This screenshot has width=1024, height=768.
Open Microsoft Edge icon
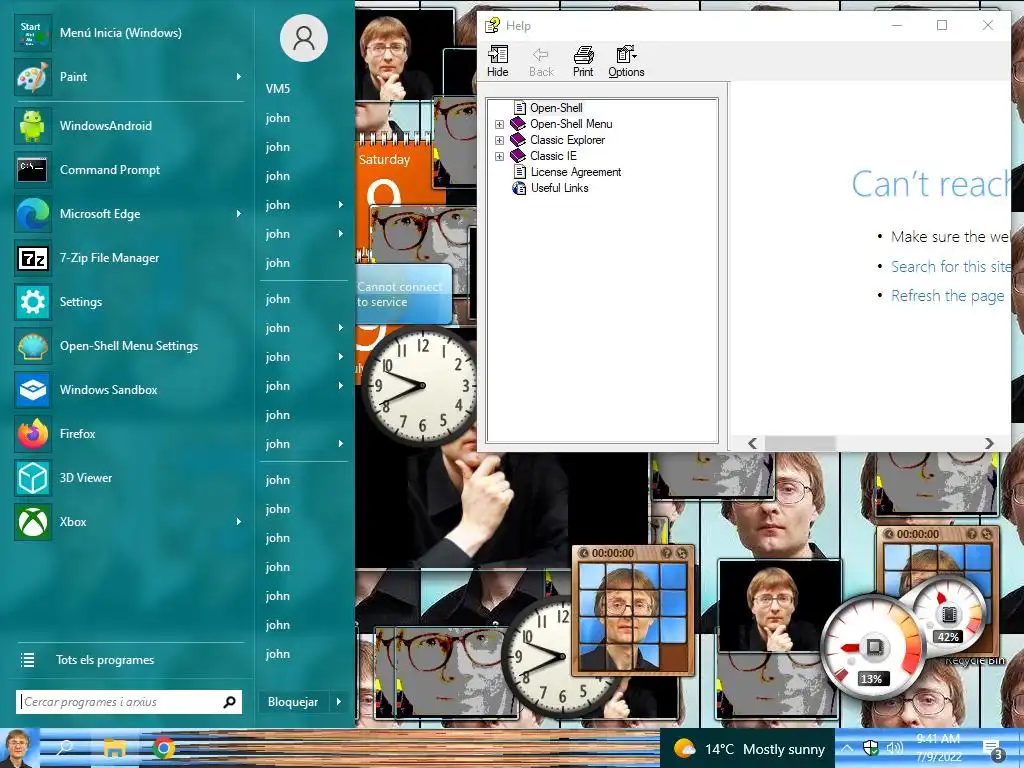(32, 214)
